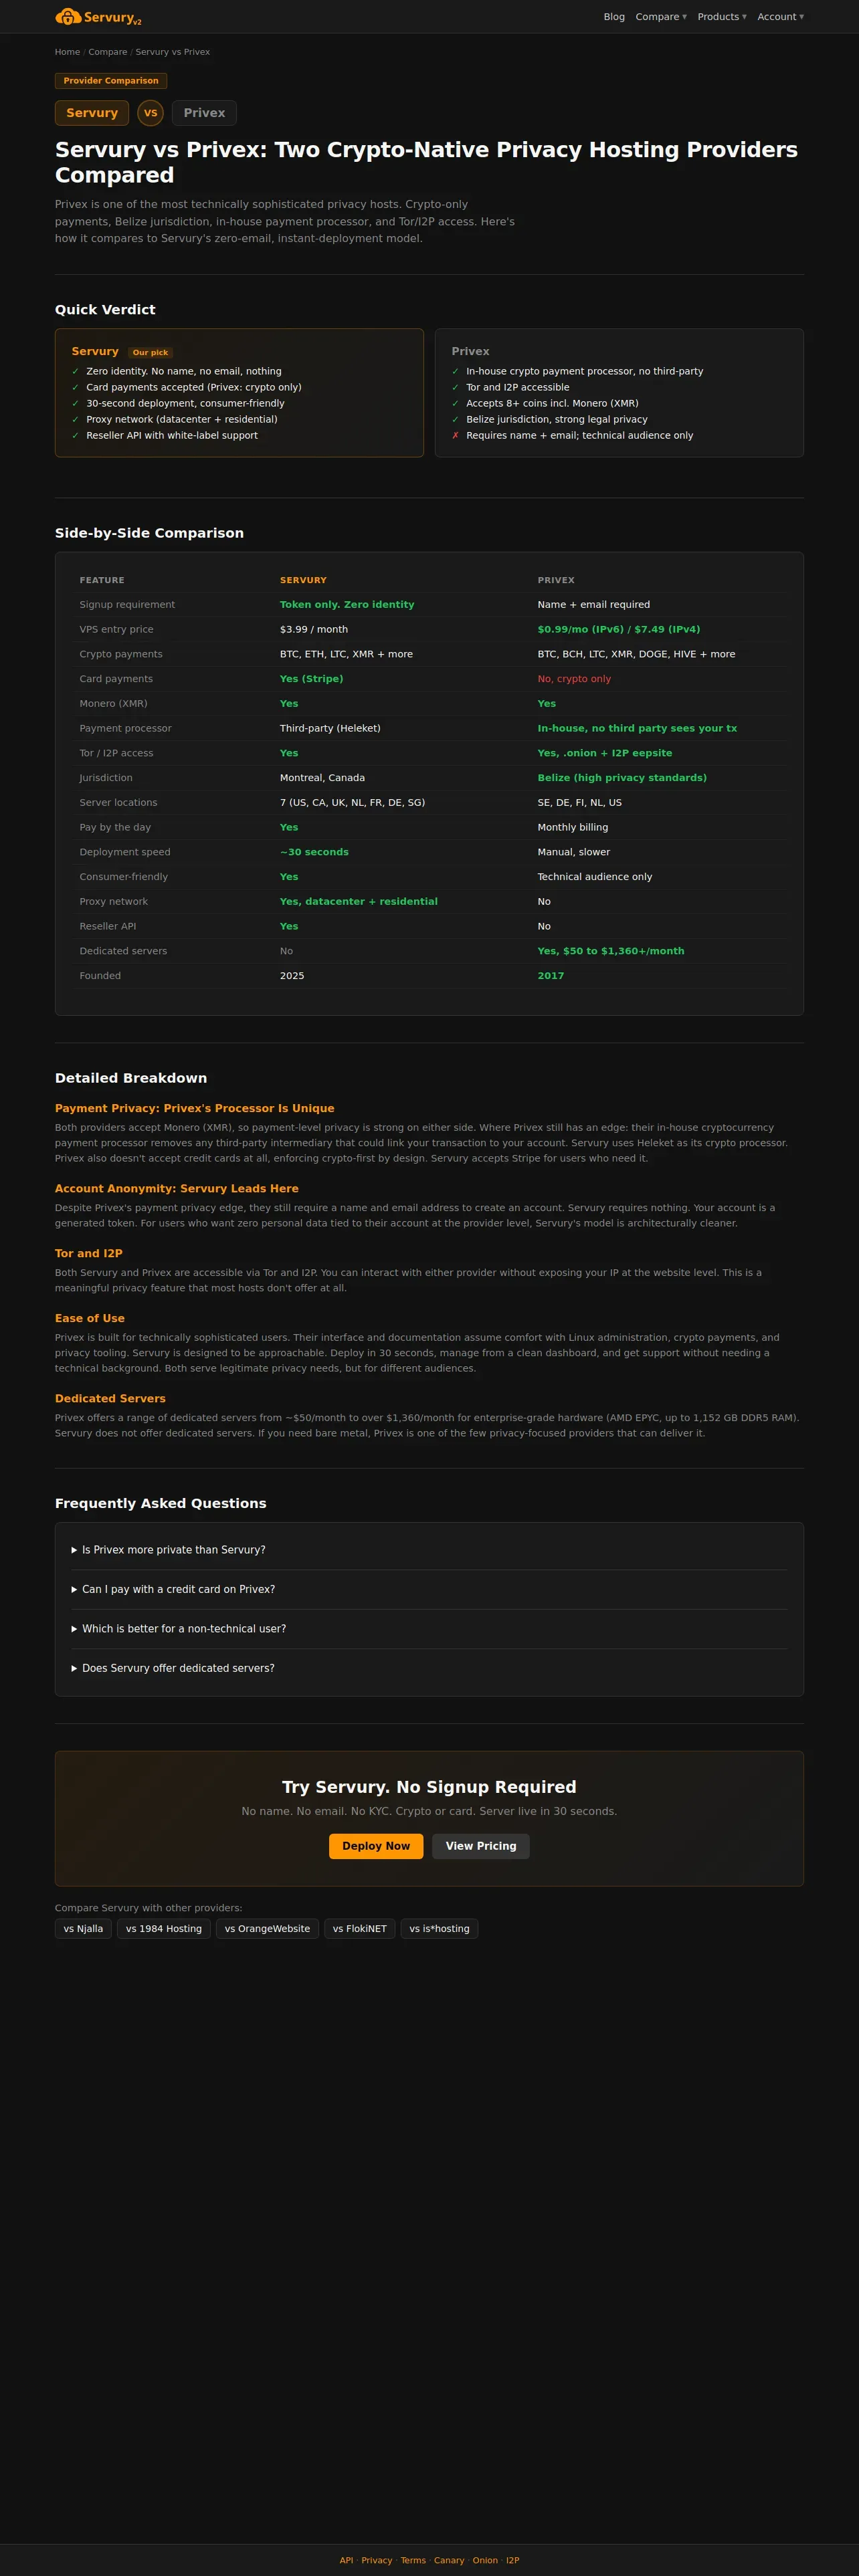Click "Belize jurisdiction, strong legal privacy" line
The image size is (859, 2576).
(557, 420)
